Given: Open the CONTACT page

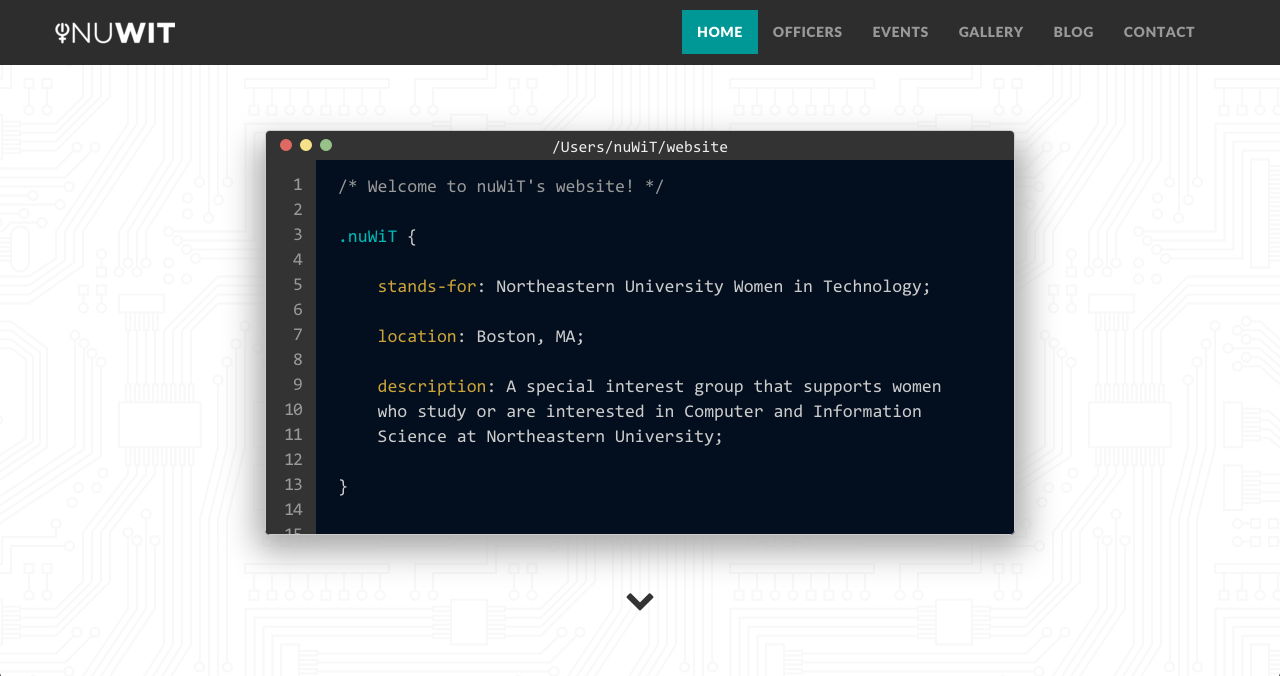Looking at the screenshot, I should click(x=1158, y=32).
